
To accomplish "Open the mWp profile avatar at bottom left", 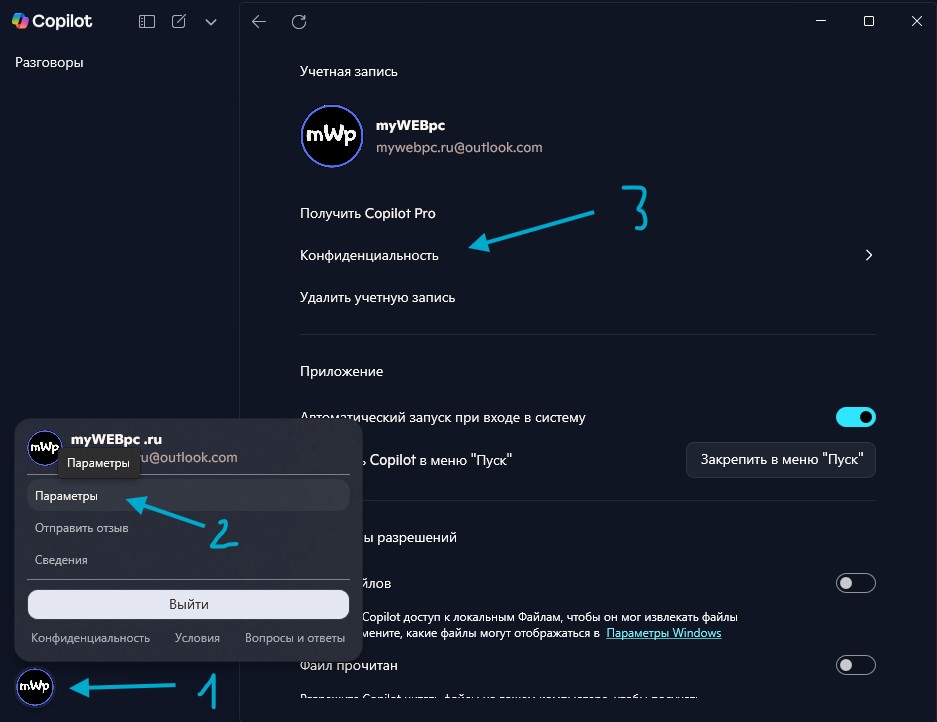I will pyautogui.click(x=35, y=687).
